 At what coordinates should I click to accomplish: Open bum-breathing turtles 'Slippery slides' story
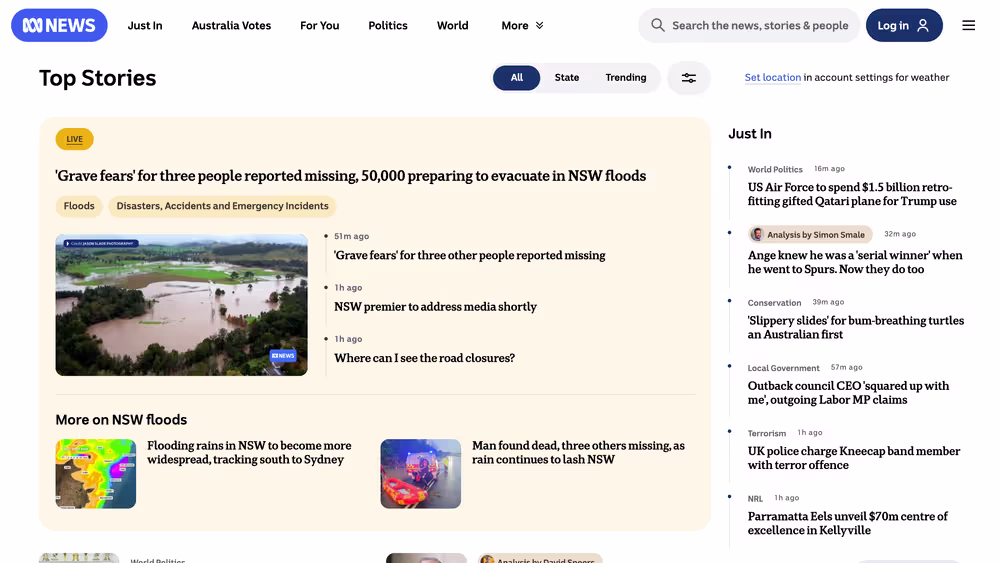pos(856,328)
